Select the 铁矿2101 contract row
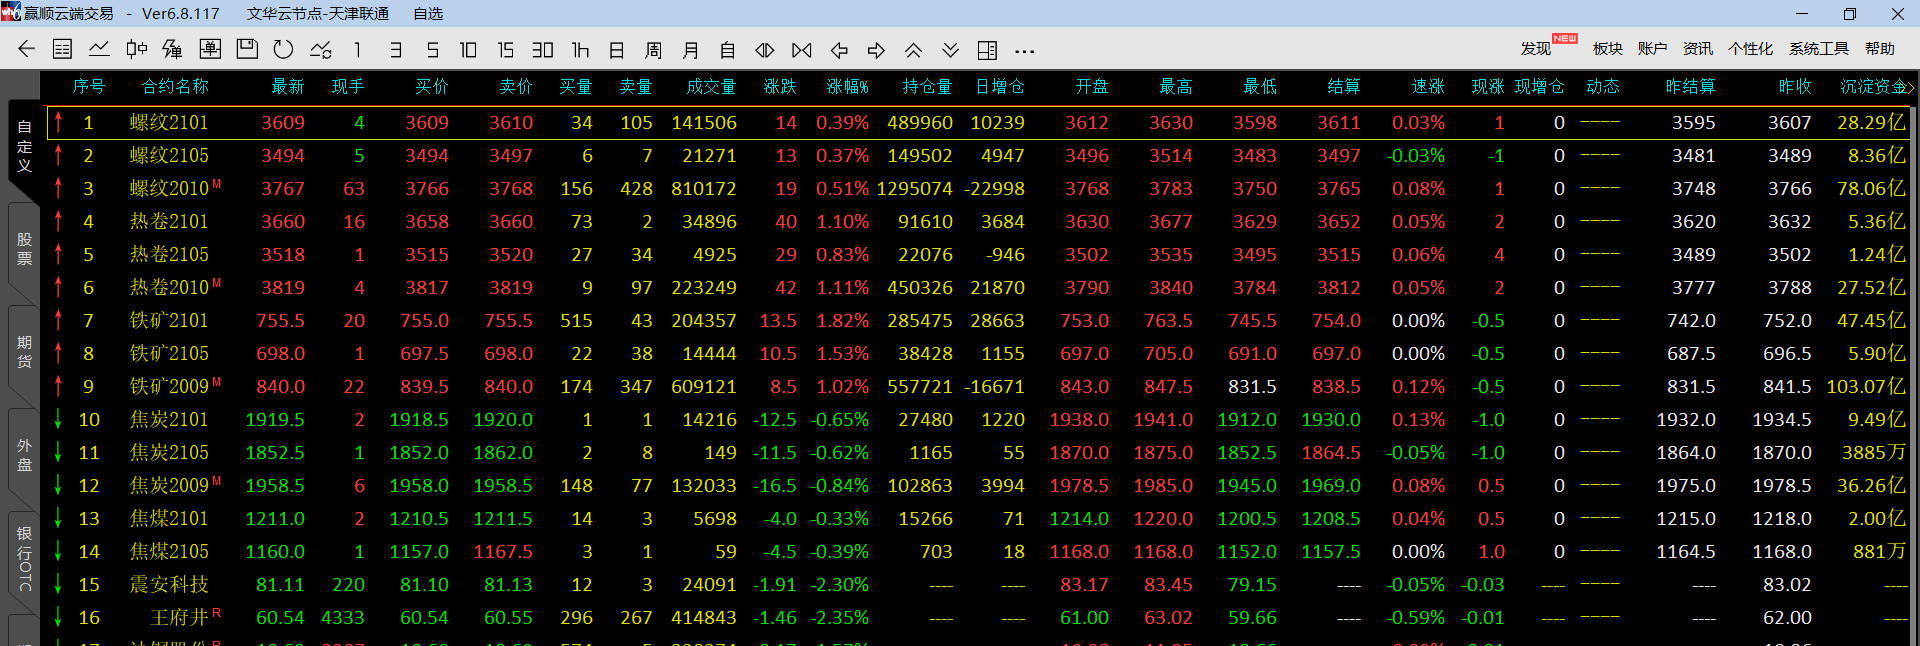Viewport: 1920px width, 646px height. [x=169, y=320]
